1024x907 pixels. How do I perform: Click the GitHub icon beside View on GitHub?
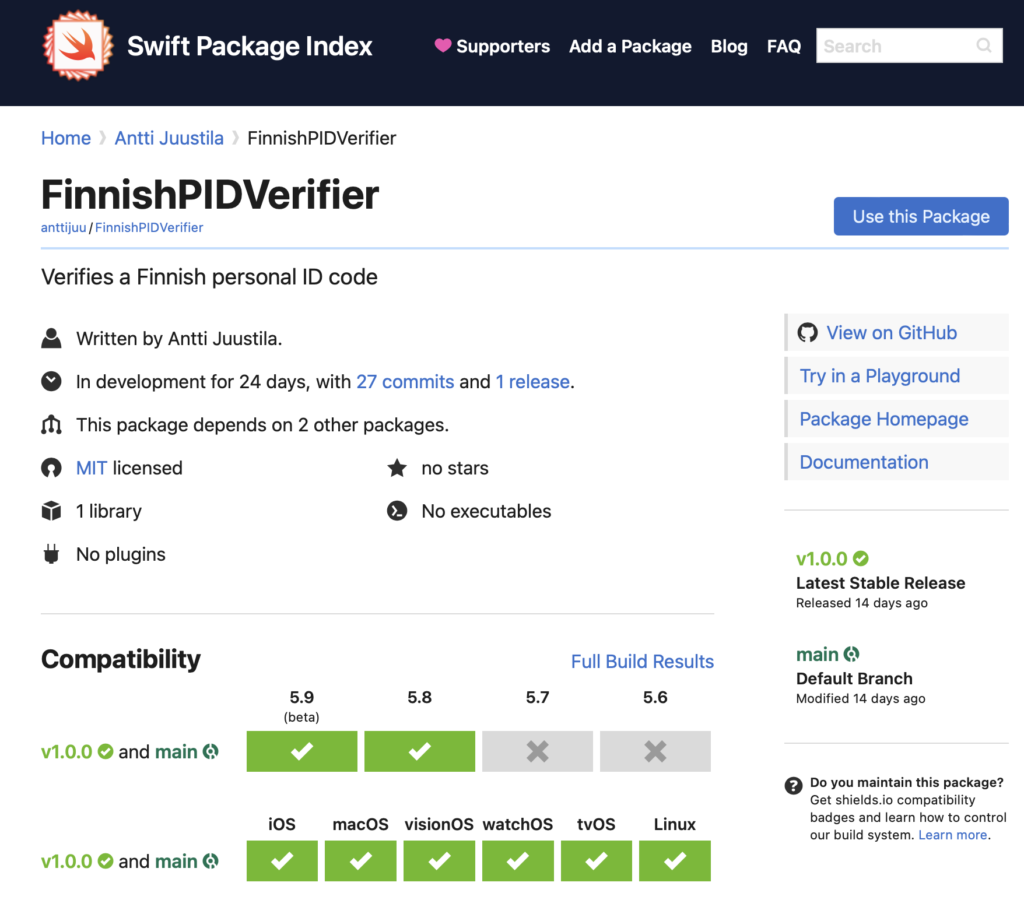(808, 333)
